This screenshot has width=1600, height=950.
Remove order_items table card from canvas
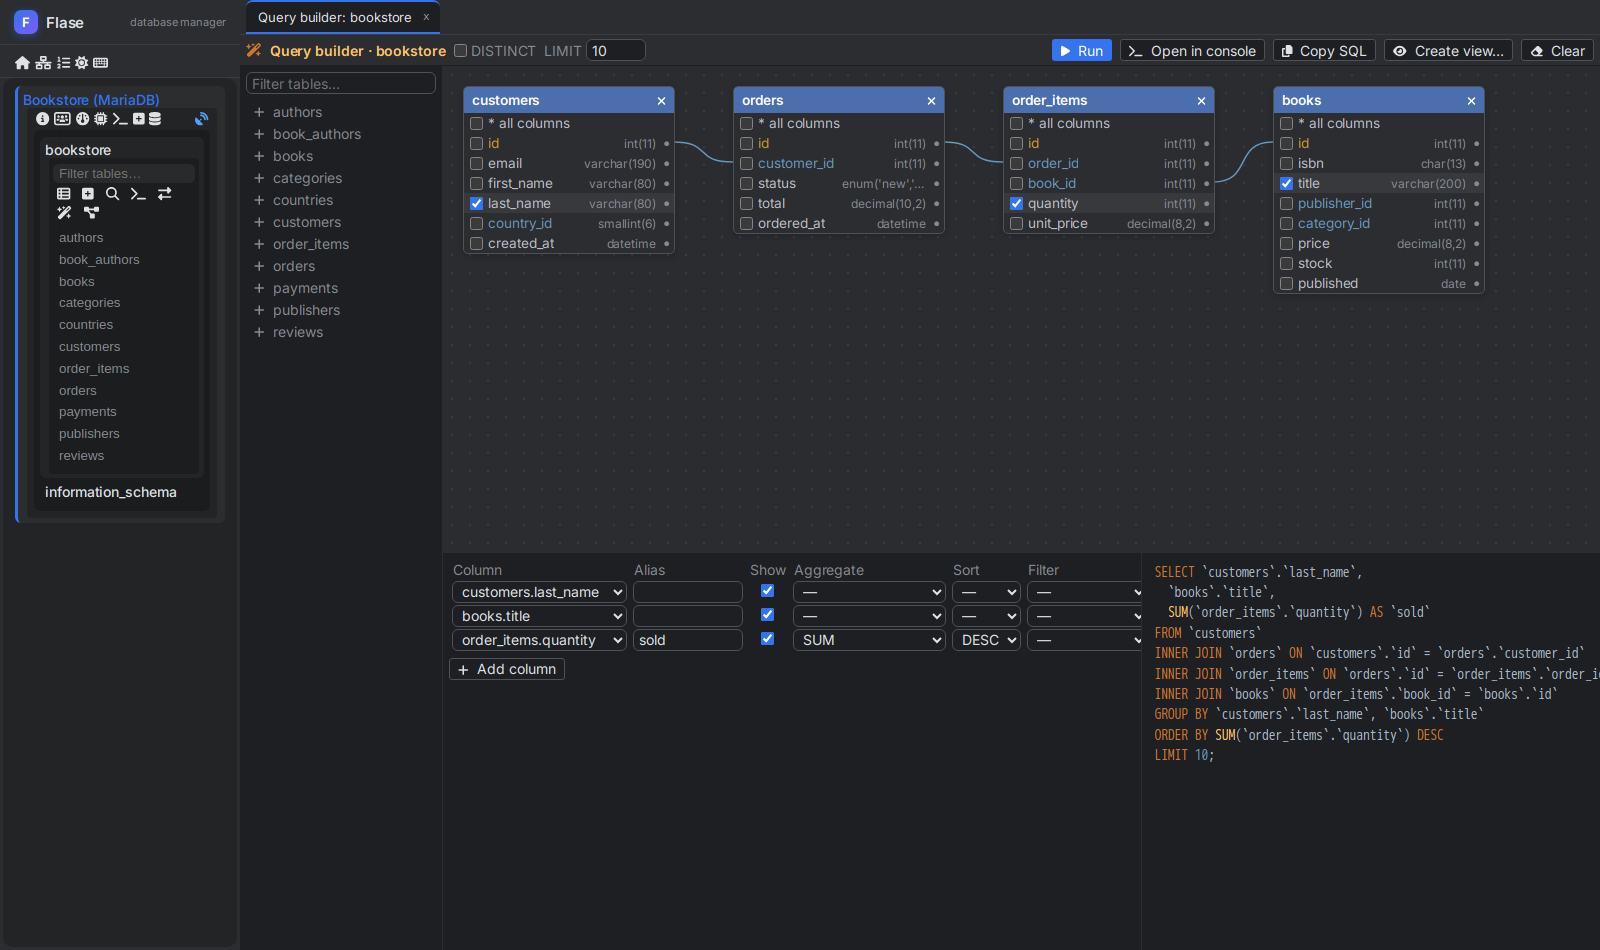[1201, 101]
